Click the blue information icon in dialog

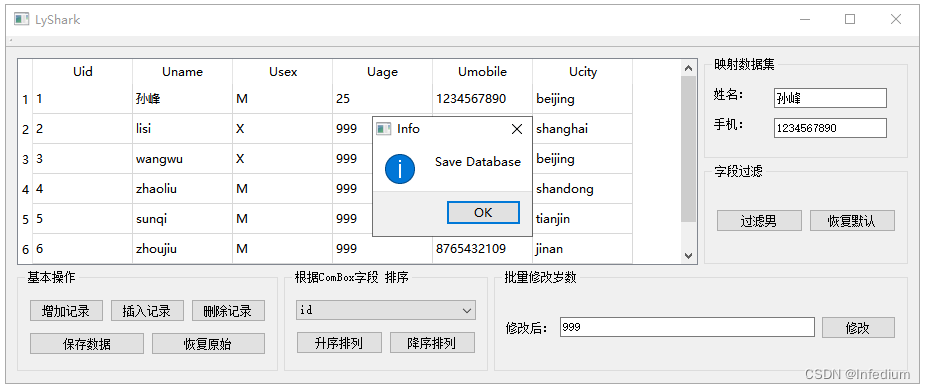pos(400,169)
